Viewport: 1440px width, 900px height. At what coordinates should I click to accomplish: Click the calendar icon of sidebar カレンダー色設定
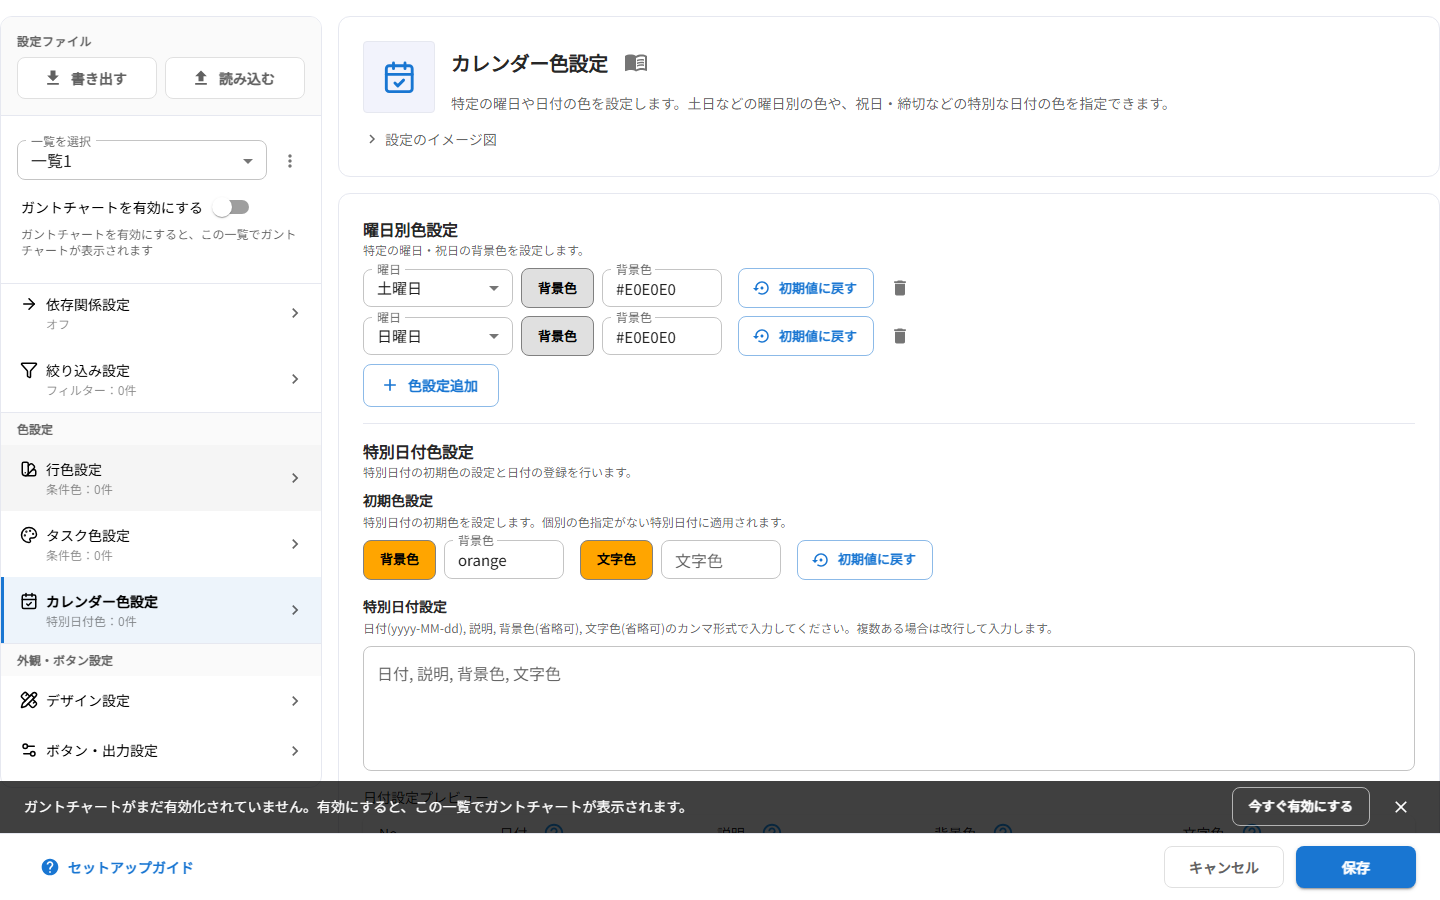(29, 601)
